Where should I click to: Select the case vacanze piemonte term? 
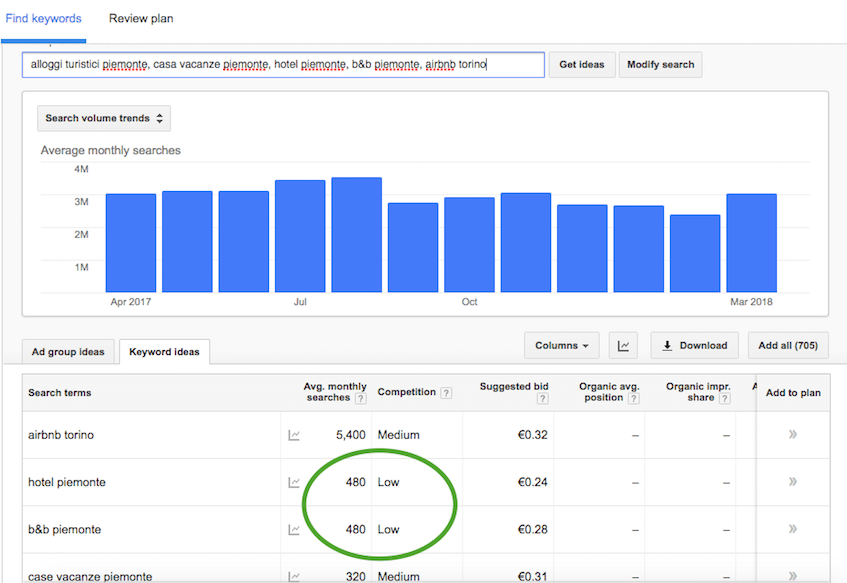point(90,577)
